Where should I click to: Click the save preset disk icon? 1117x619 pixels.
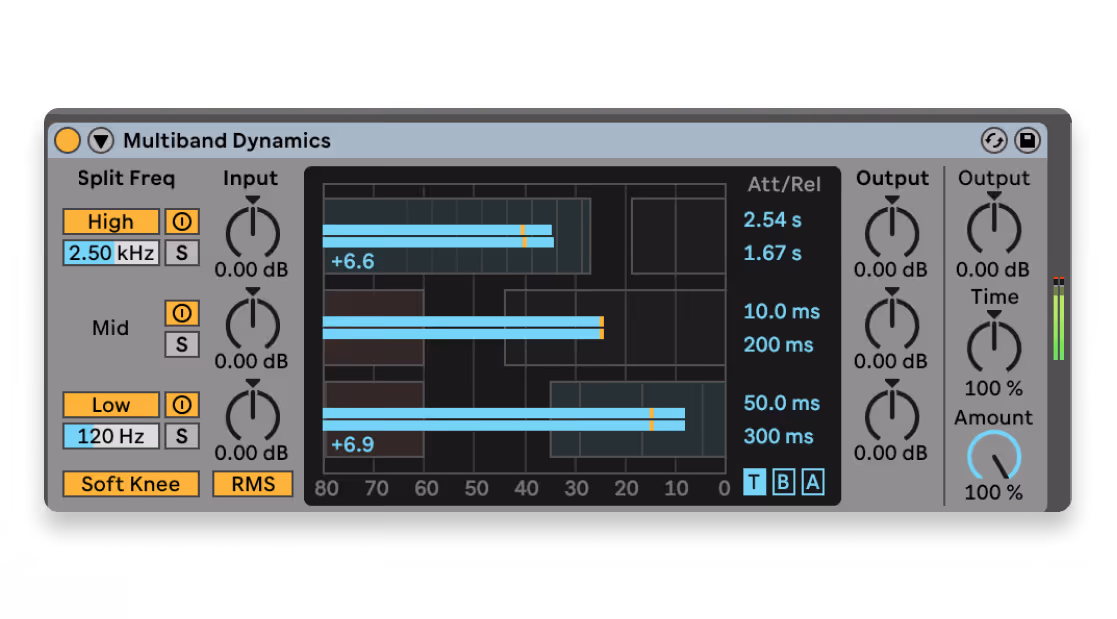1027,140
